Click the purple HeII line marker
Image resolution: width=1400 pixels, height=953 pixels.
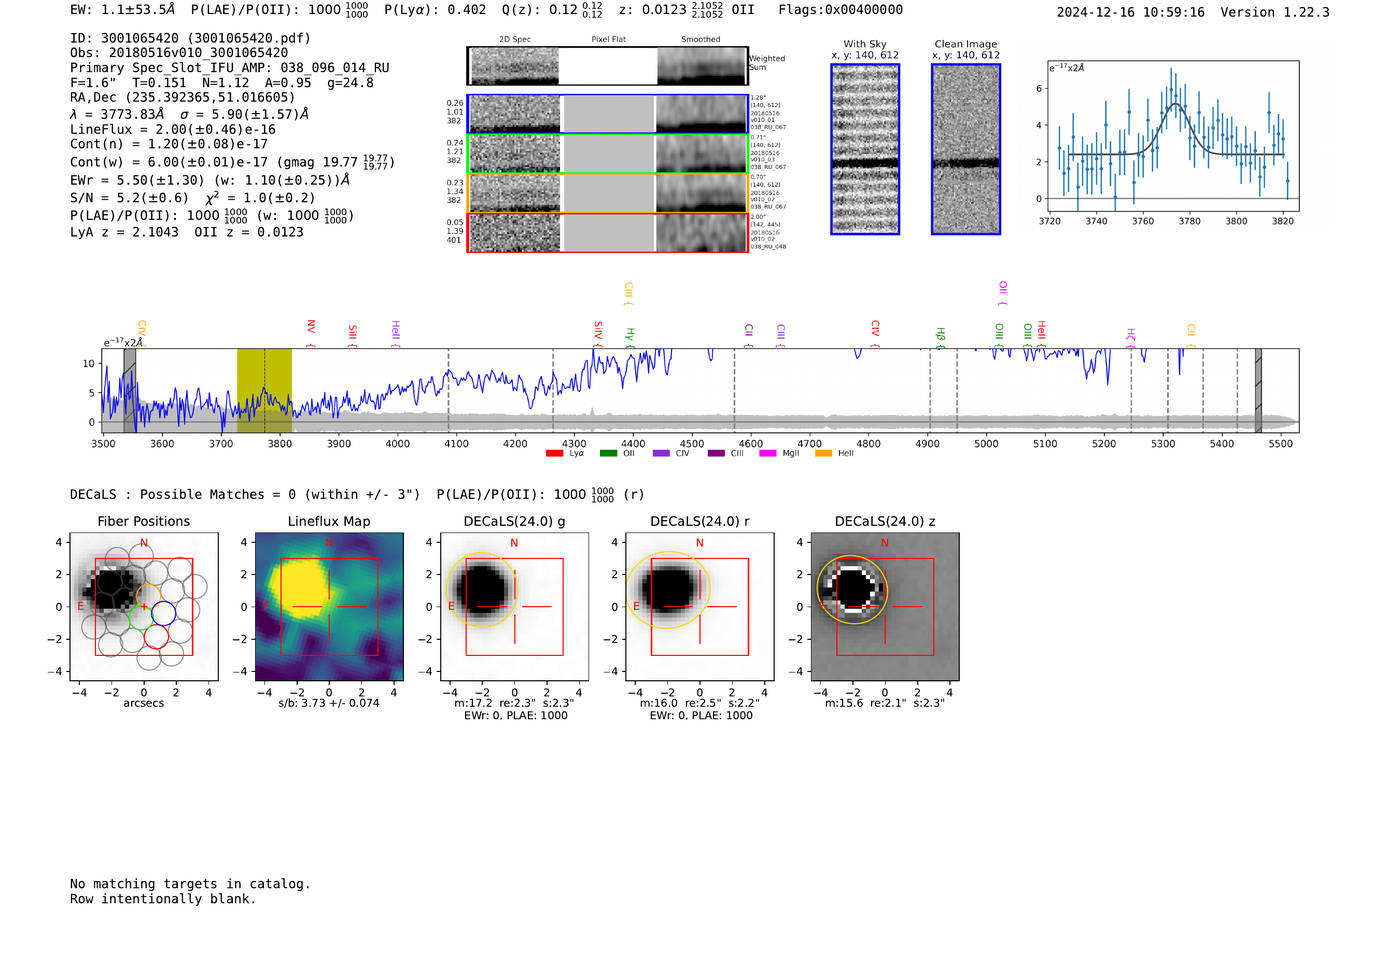pos(395,332)
